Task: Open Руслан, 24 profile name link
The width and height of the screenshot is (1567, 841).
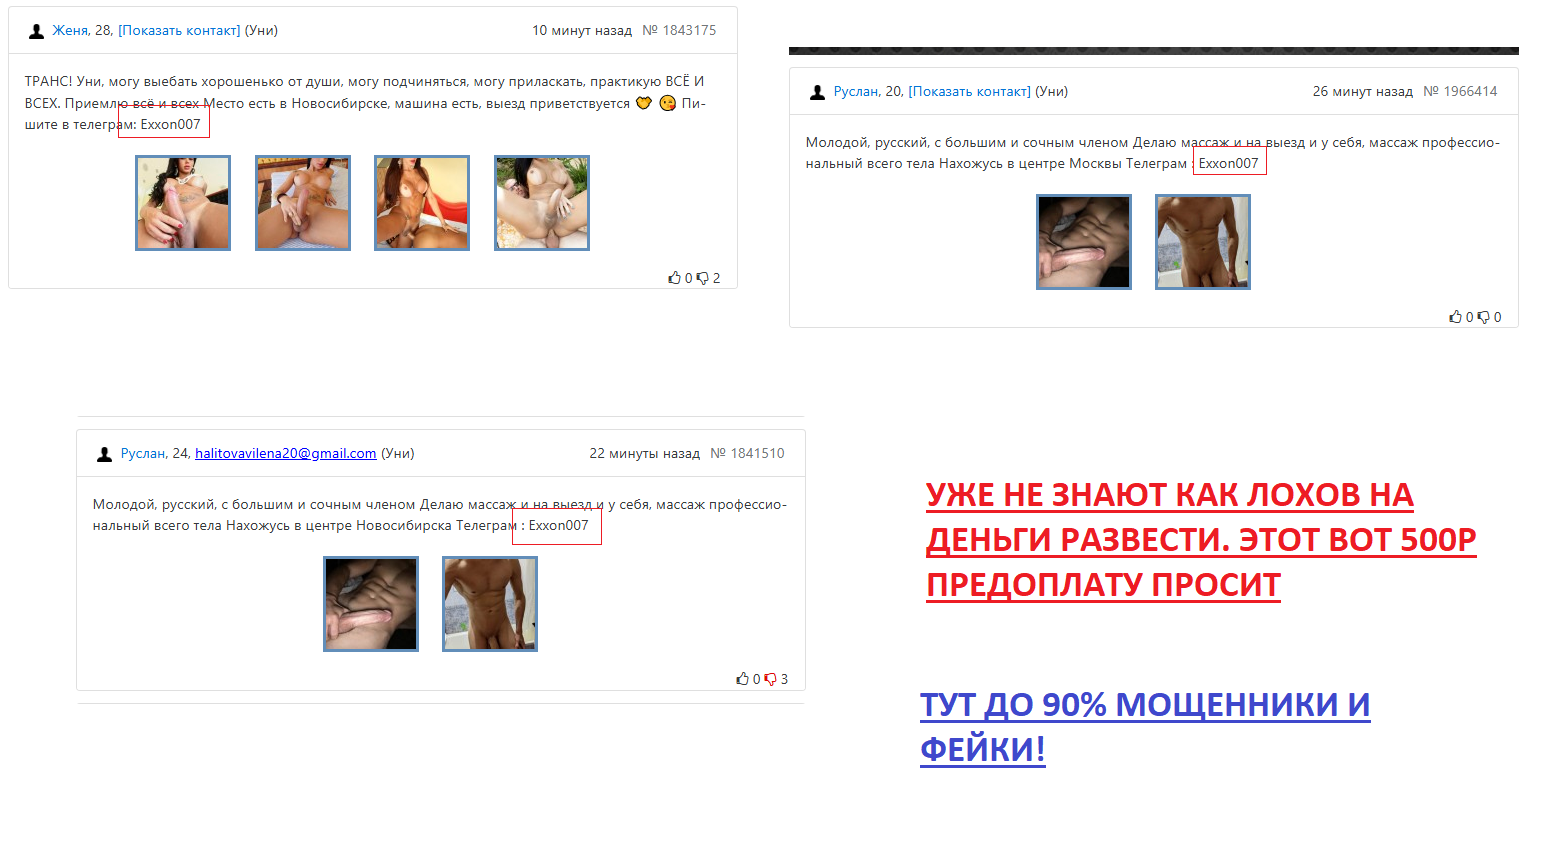Action: coord(143,454)
